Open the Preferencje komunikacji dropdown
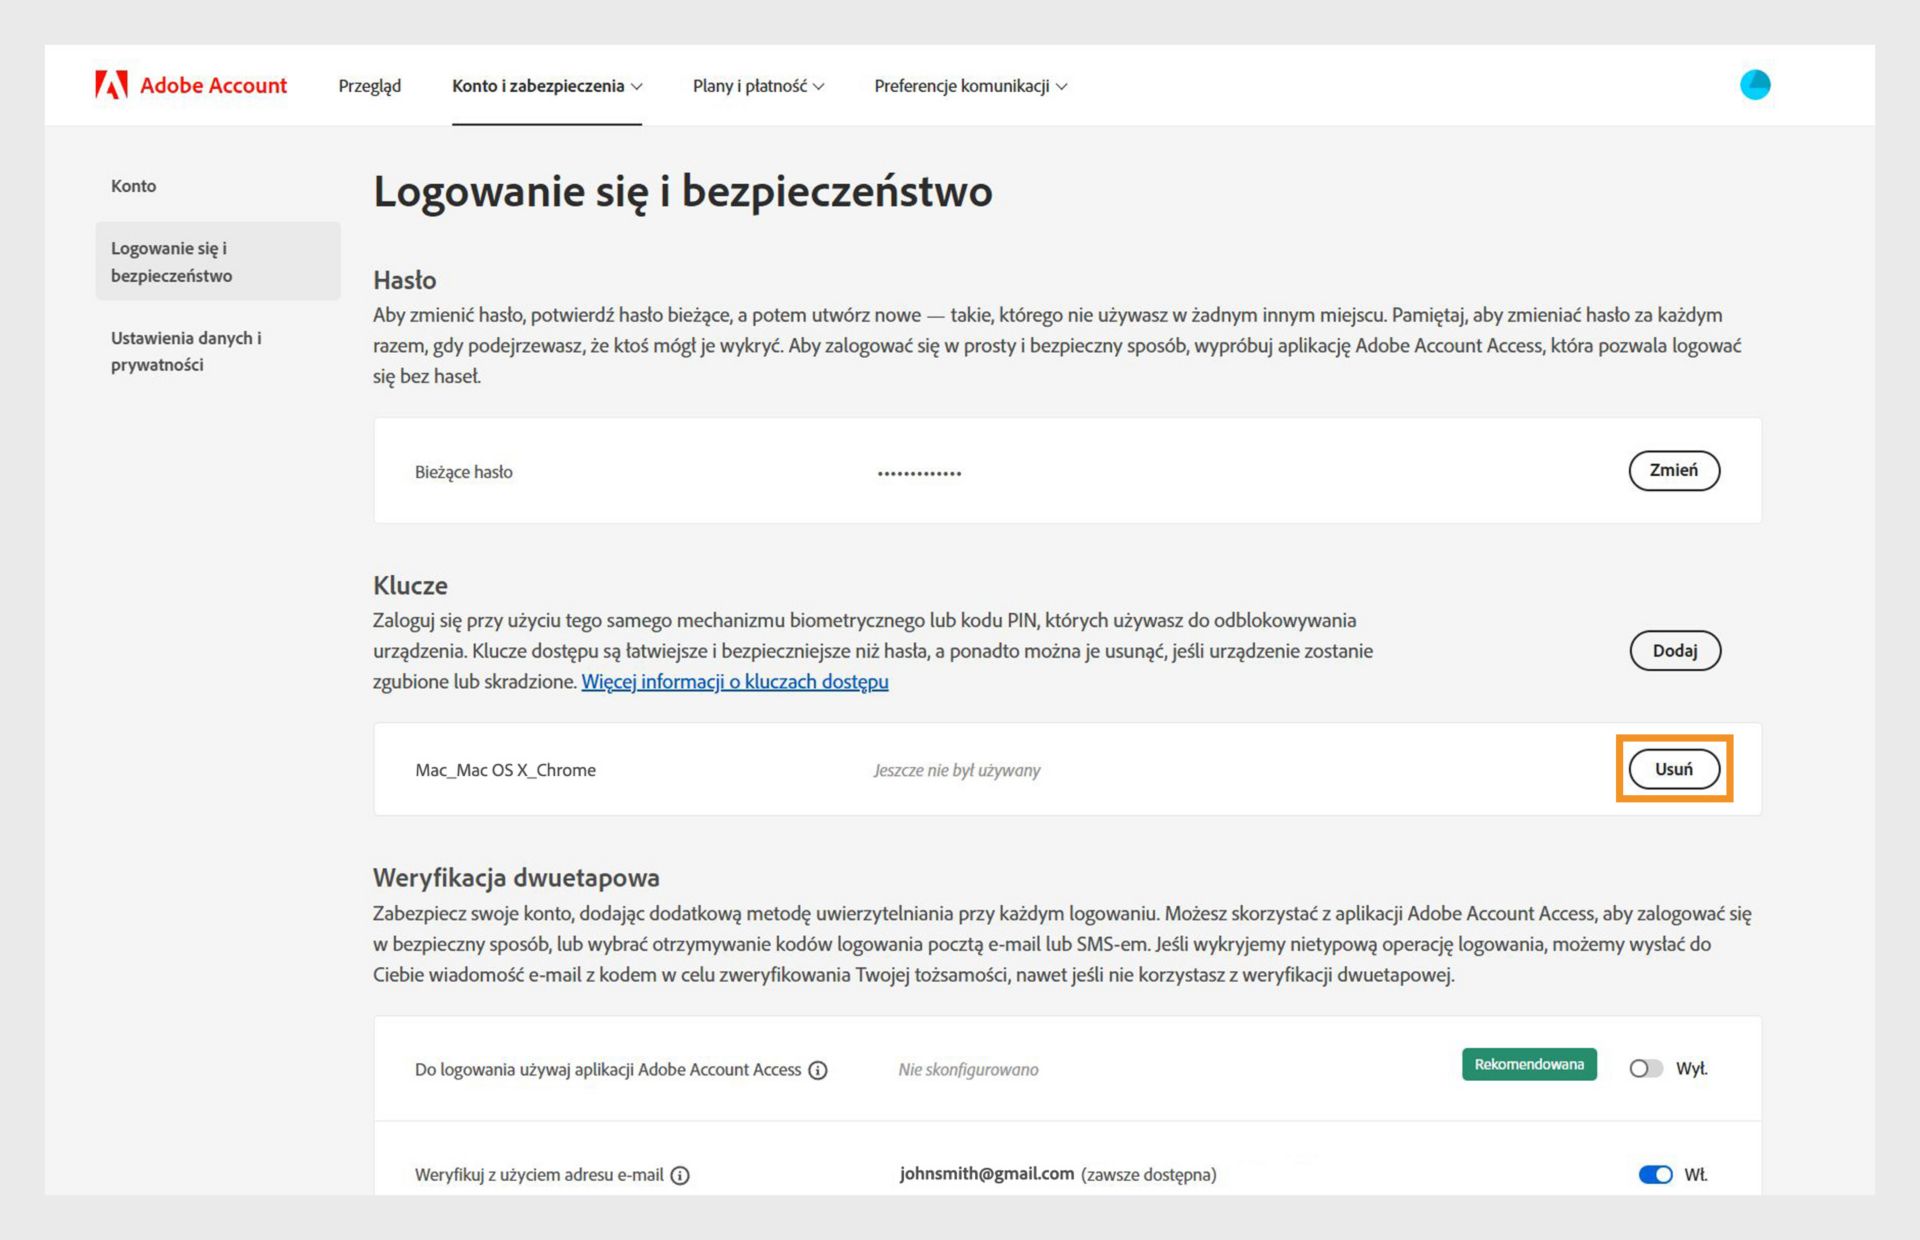Viewport: 1920px width, 1240px height. coord(970,86)
